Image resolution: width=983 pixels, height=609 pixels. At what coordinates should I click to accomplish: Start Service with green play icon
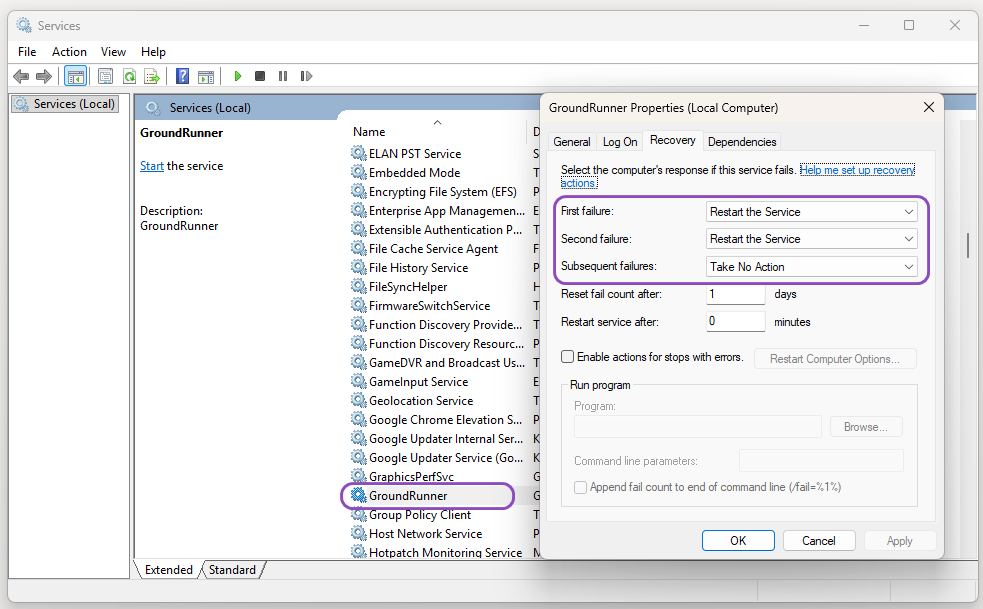(x=238, y=76)
